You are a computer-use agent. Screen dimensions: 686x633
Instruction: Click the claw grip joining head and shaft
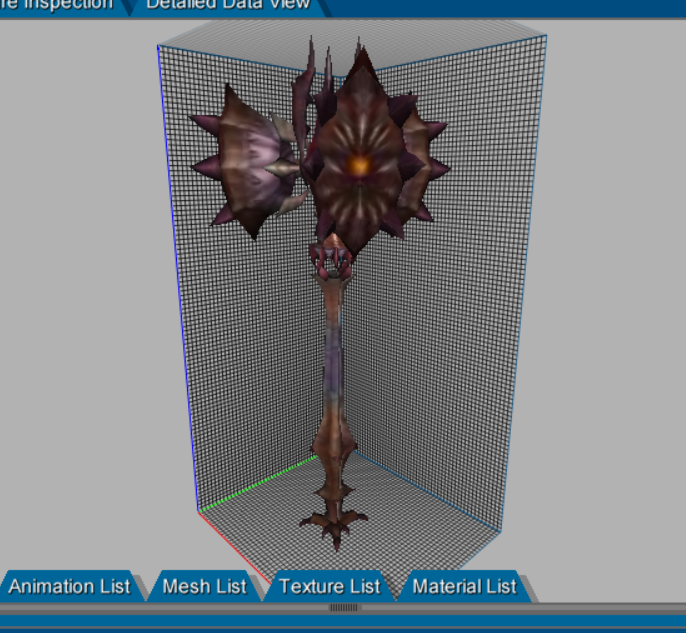click(330, 262)
